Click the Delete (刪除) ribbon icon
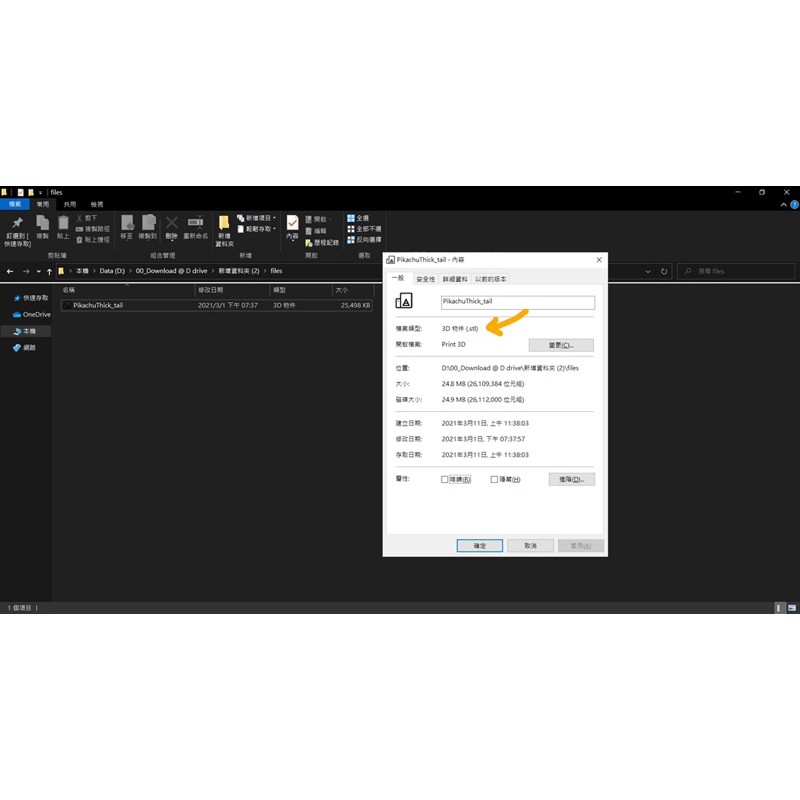 pos(171,223)
